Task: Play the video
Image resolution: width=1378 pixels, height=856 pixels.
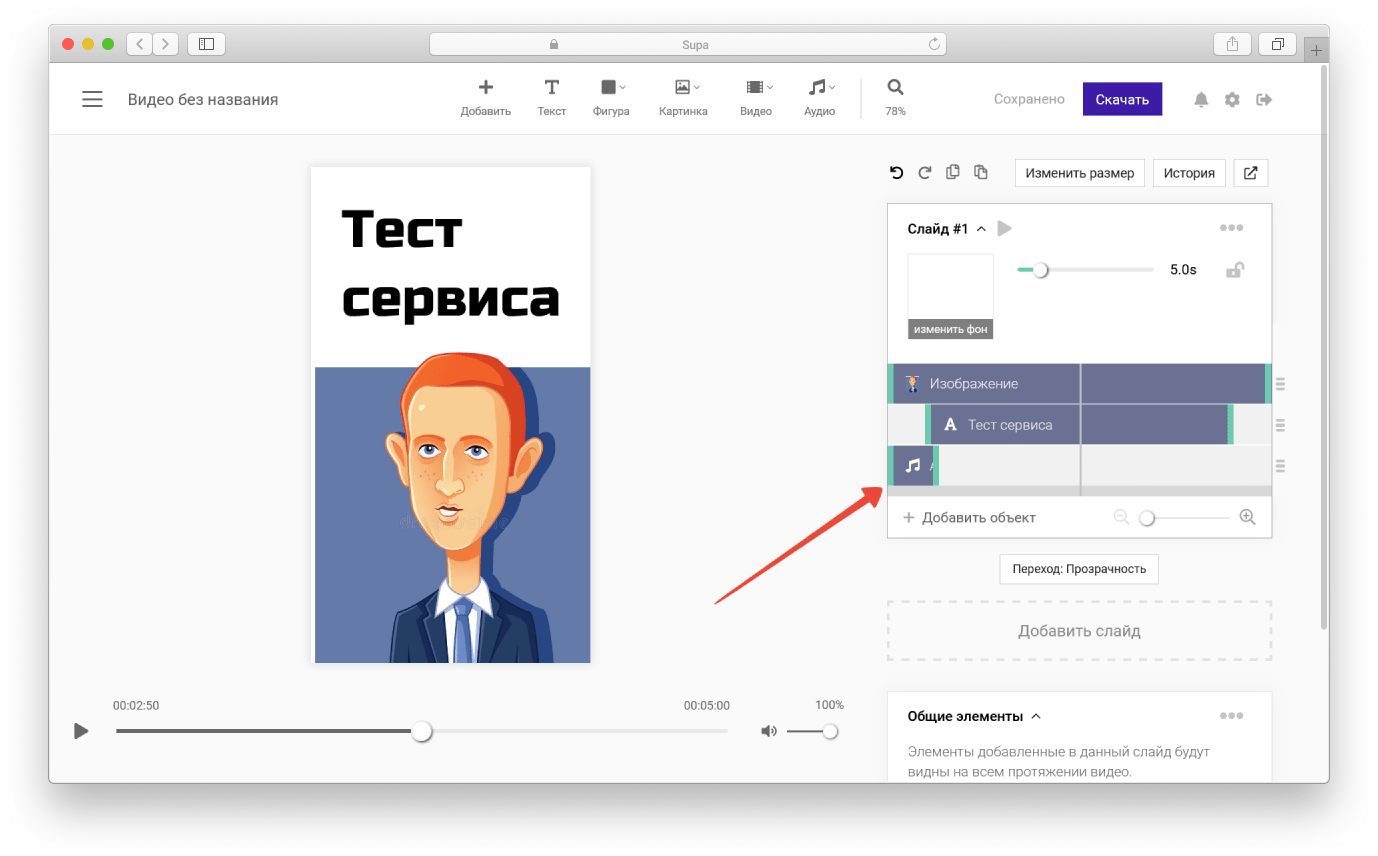Action: point(81,731)
